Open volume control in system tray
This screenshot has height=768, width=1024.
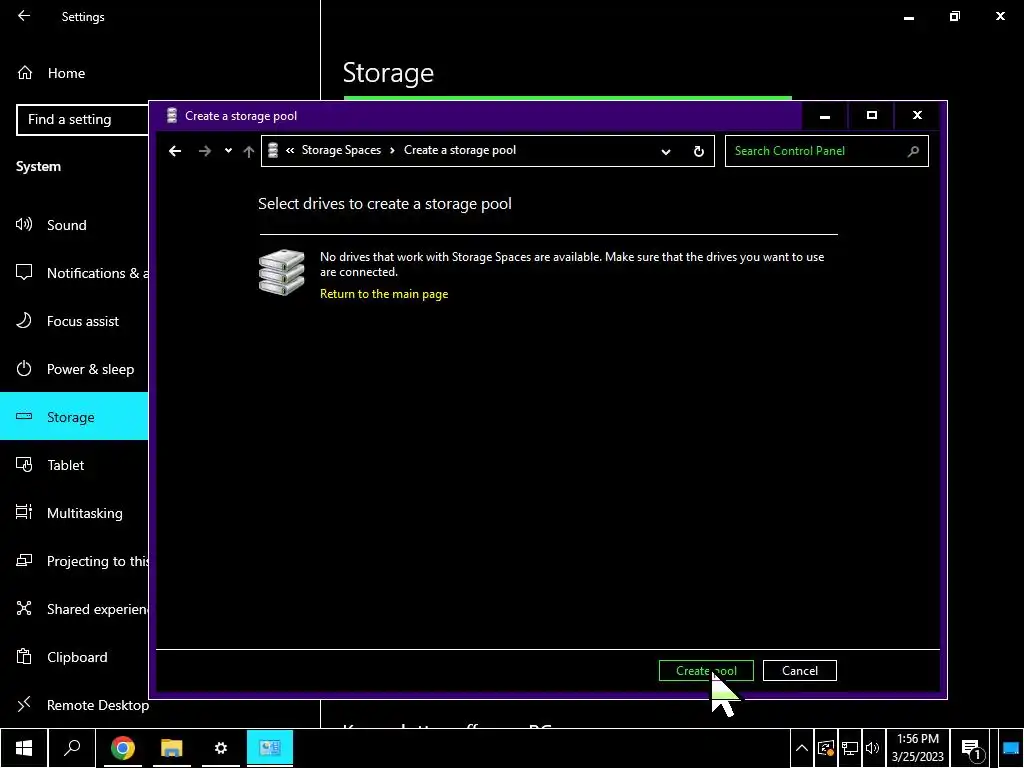coord(872,748)
